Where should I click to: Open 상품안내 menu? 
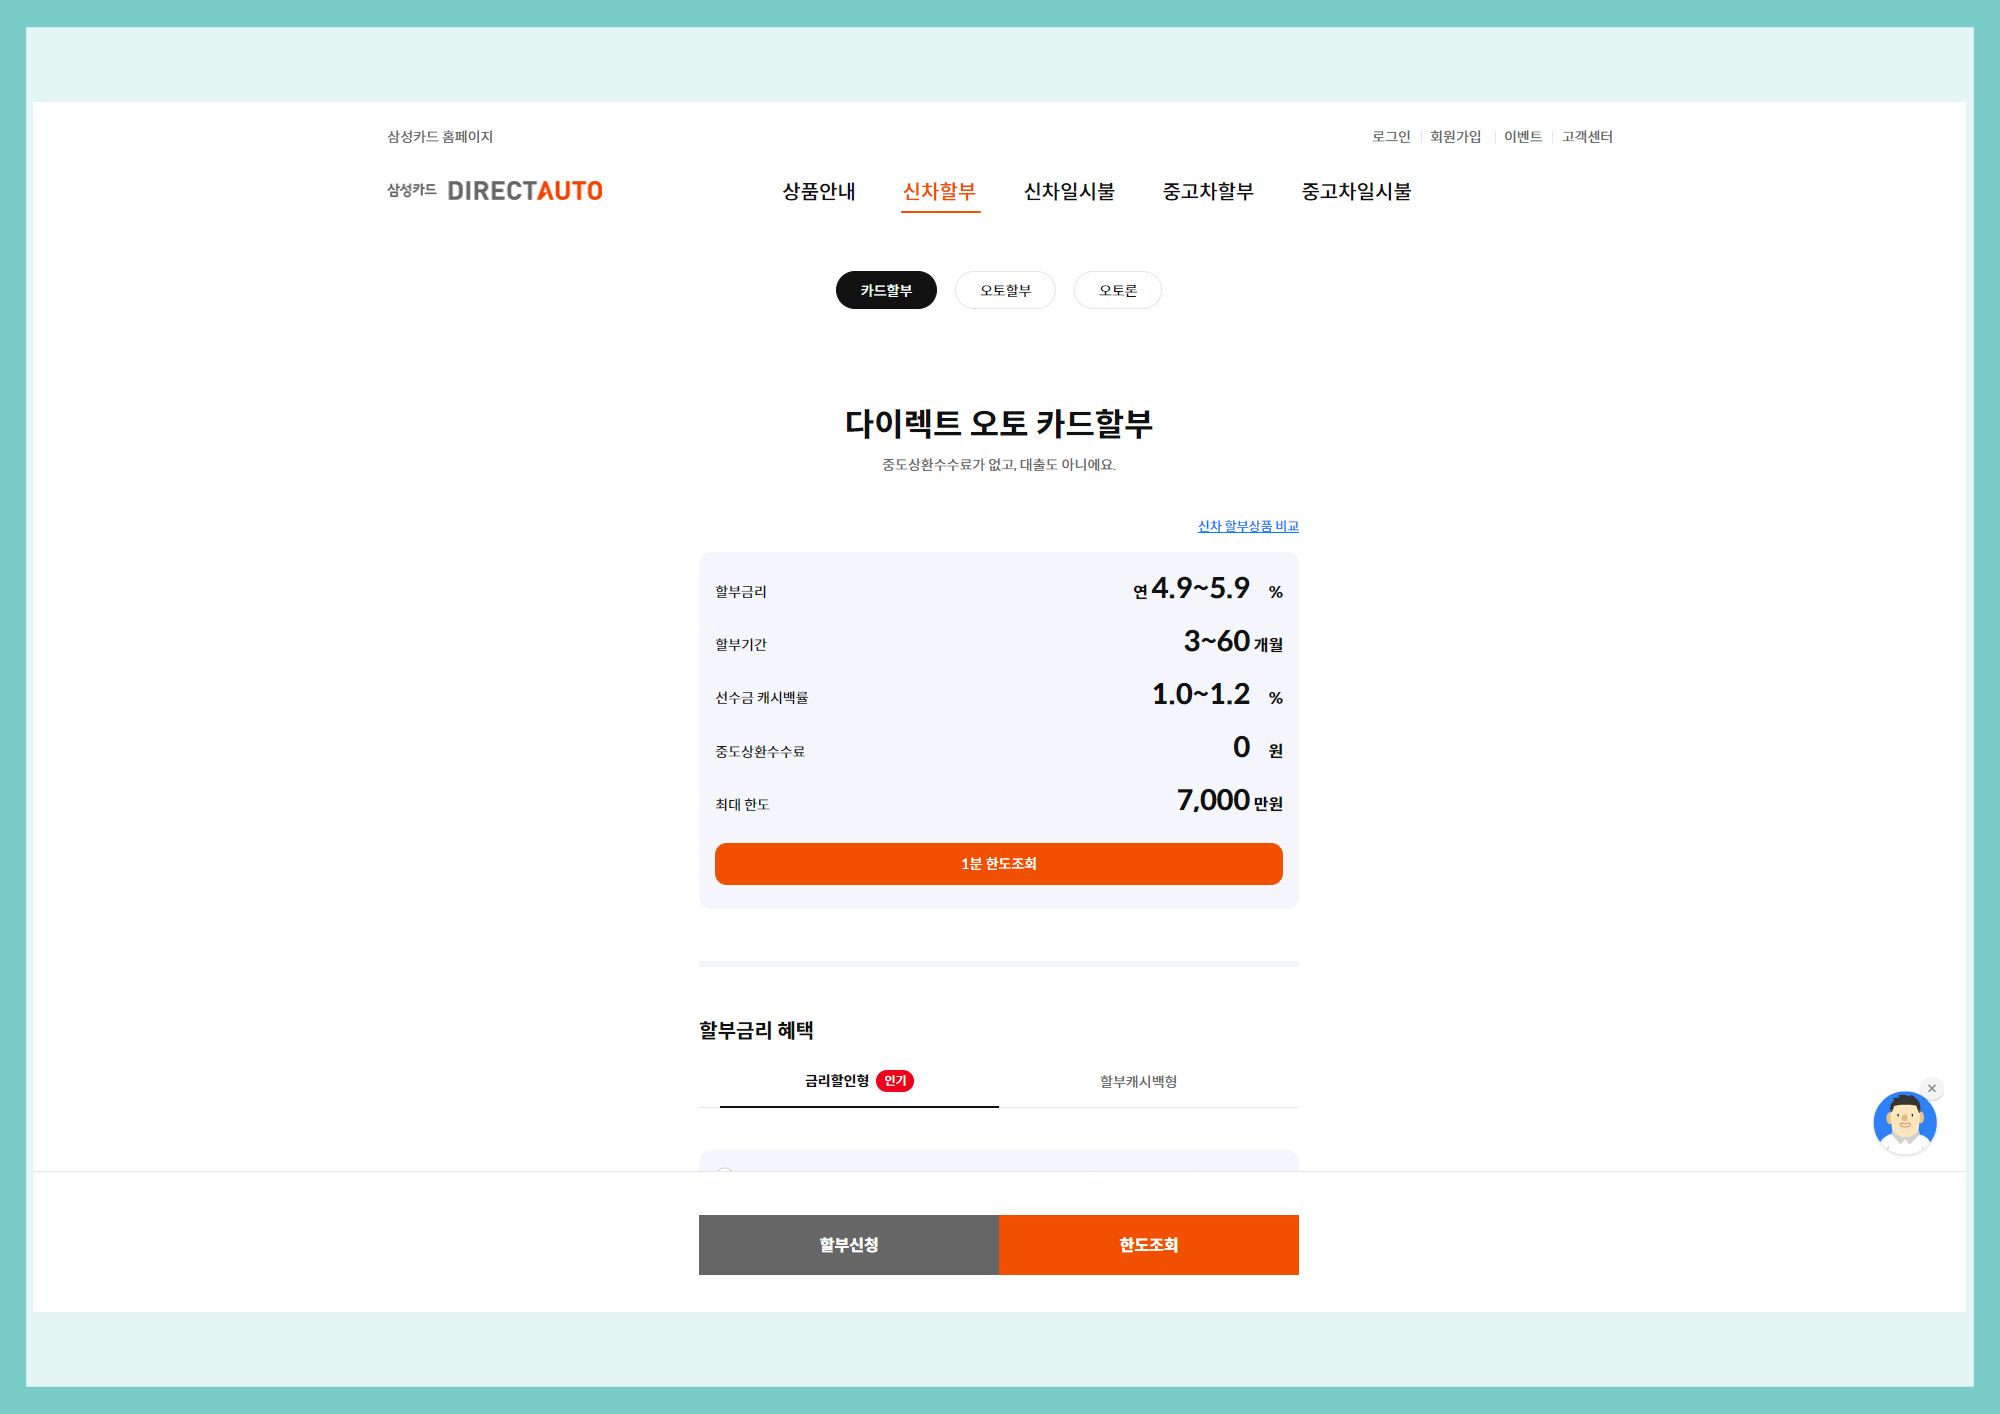tap(819, 191)
